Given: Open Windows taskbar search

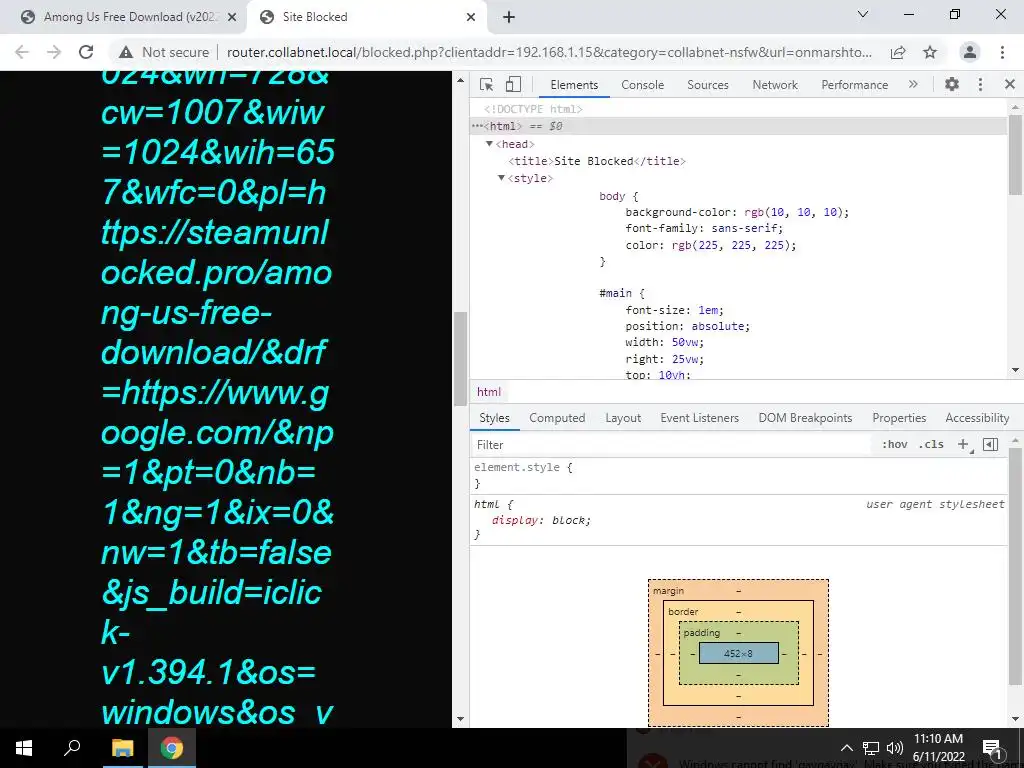Looking at the screenshot, I should (x=72, y=748).
